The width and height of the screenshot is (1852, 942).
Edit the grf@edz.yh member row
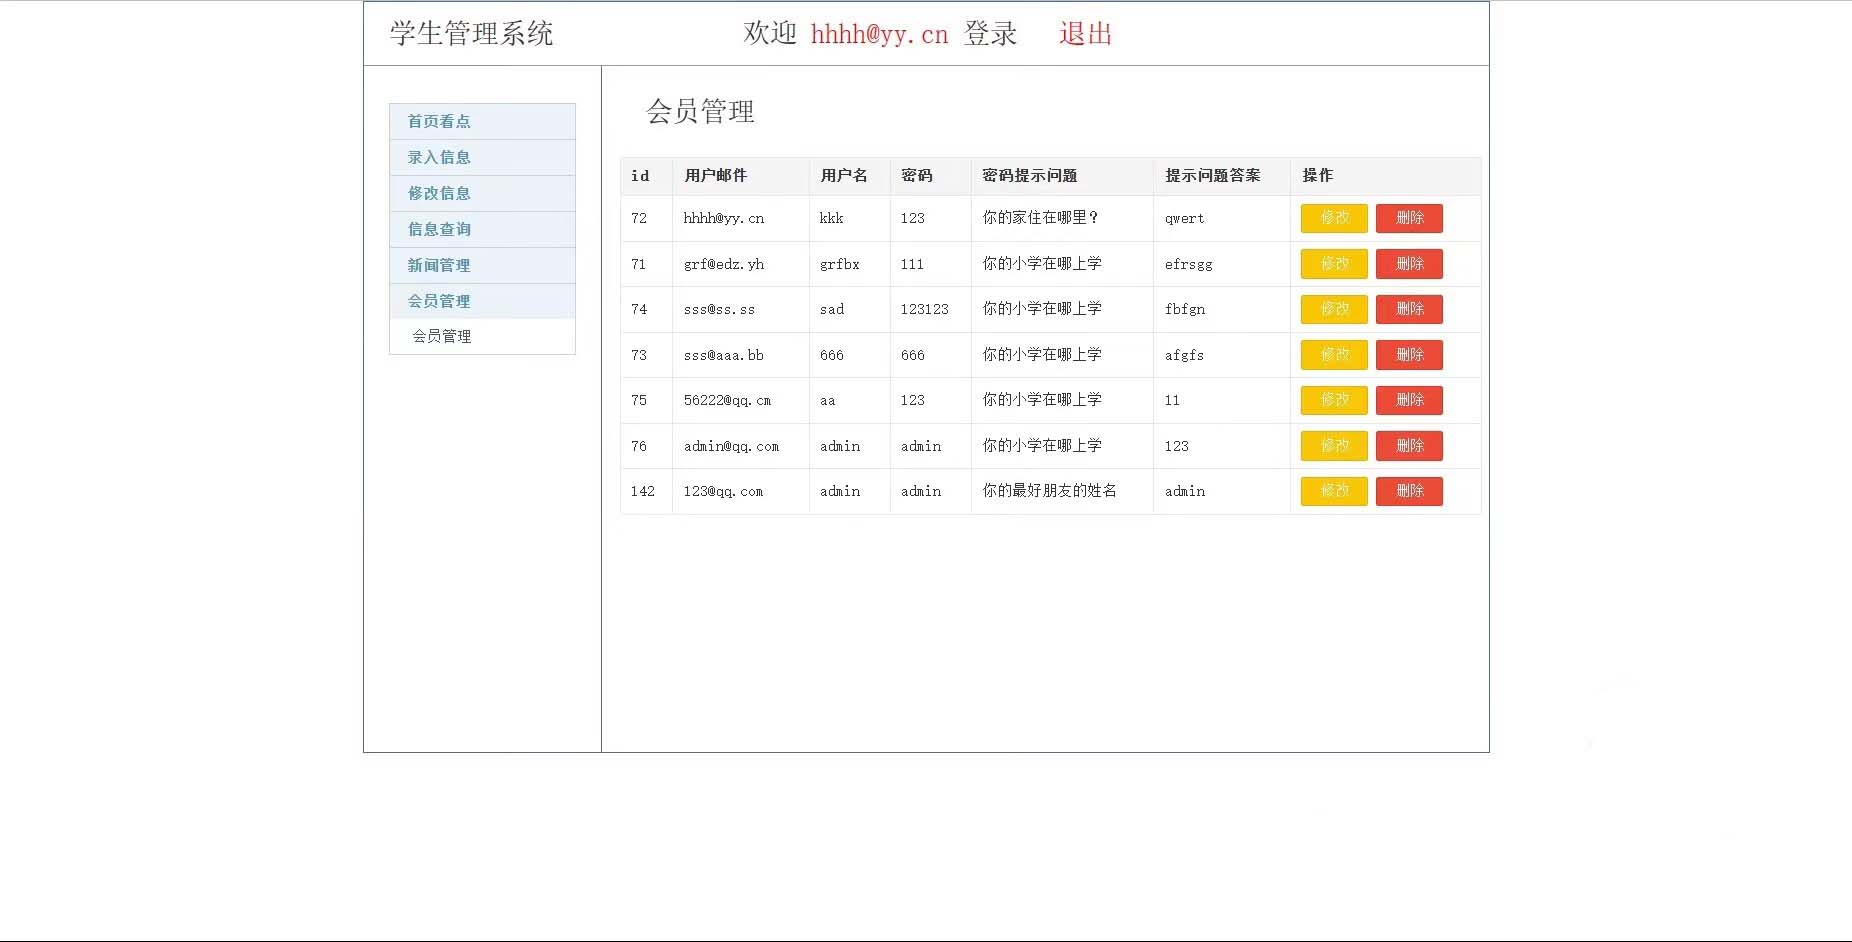coord(1333,264)
